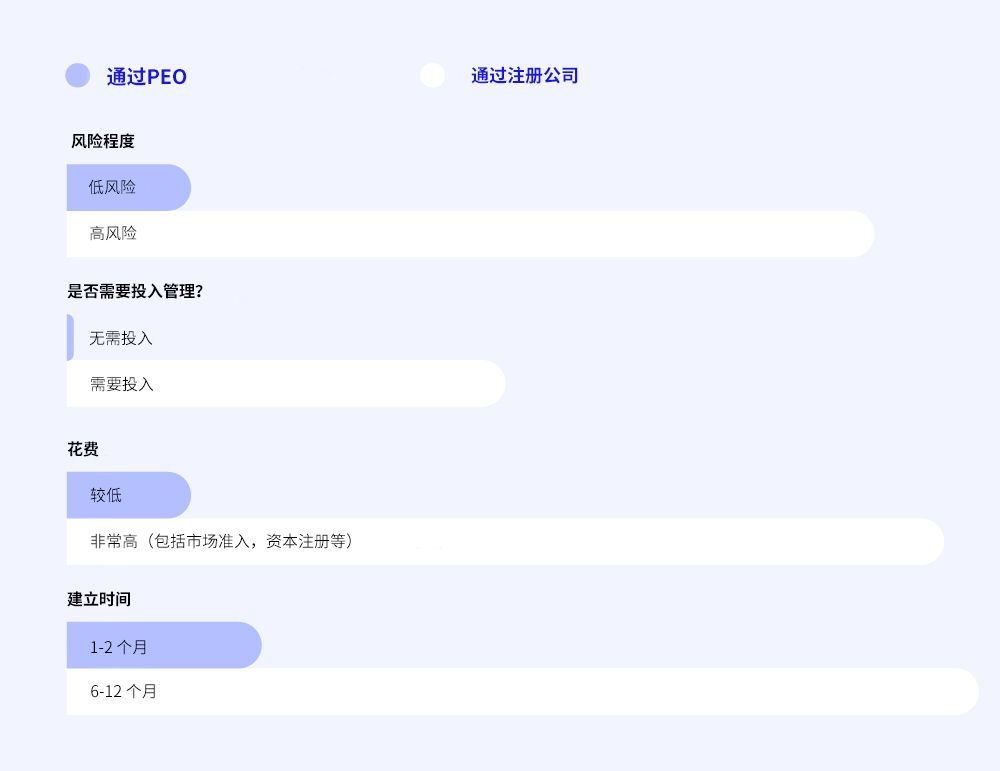Image resolution: width=1000 pixels, height=771 pixels.
Task: Click the 高风险 text label
Action: (x=113, y=234)
